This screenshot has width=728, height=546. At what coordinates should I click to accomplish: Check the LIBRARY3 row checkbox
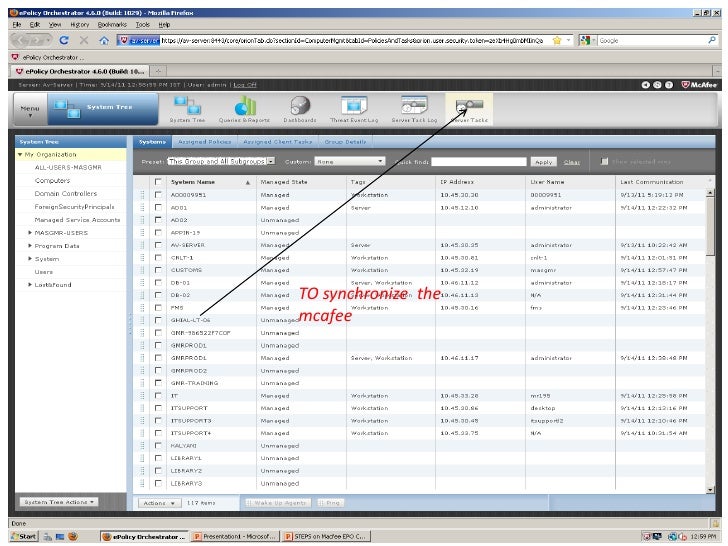pos(158,483)
